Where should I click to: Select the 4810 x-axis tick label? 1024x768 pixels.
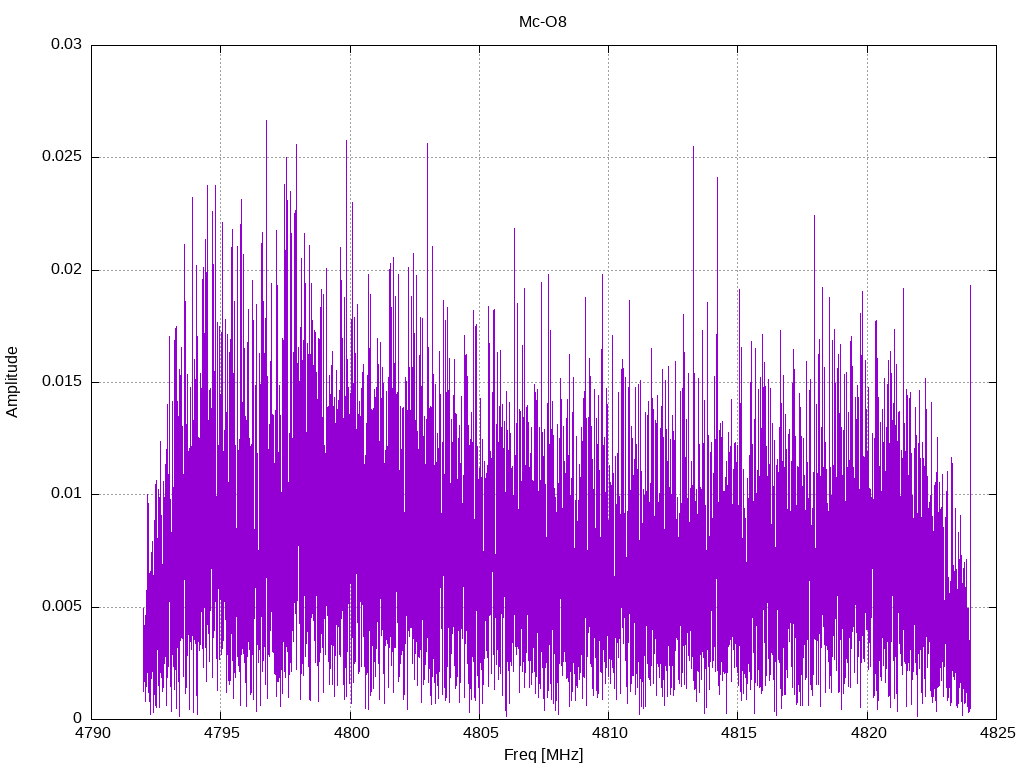pos(609,733)
